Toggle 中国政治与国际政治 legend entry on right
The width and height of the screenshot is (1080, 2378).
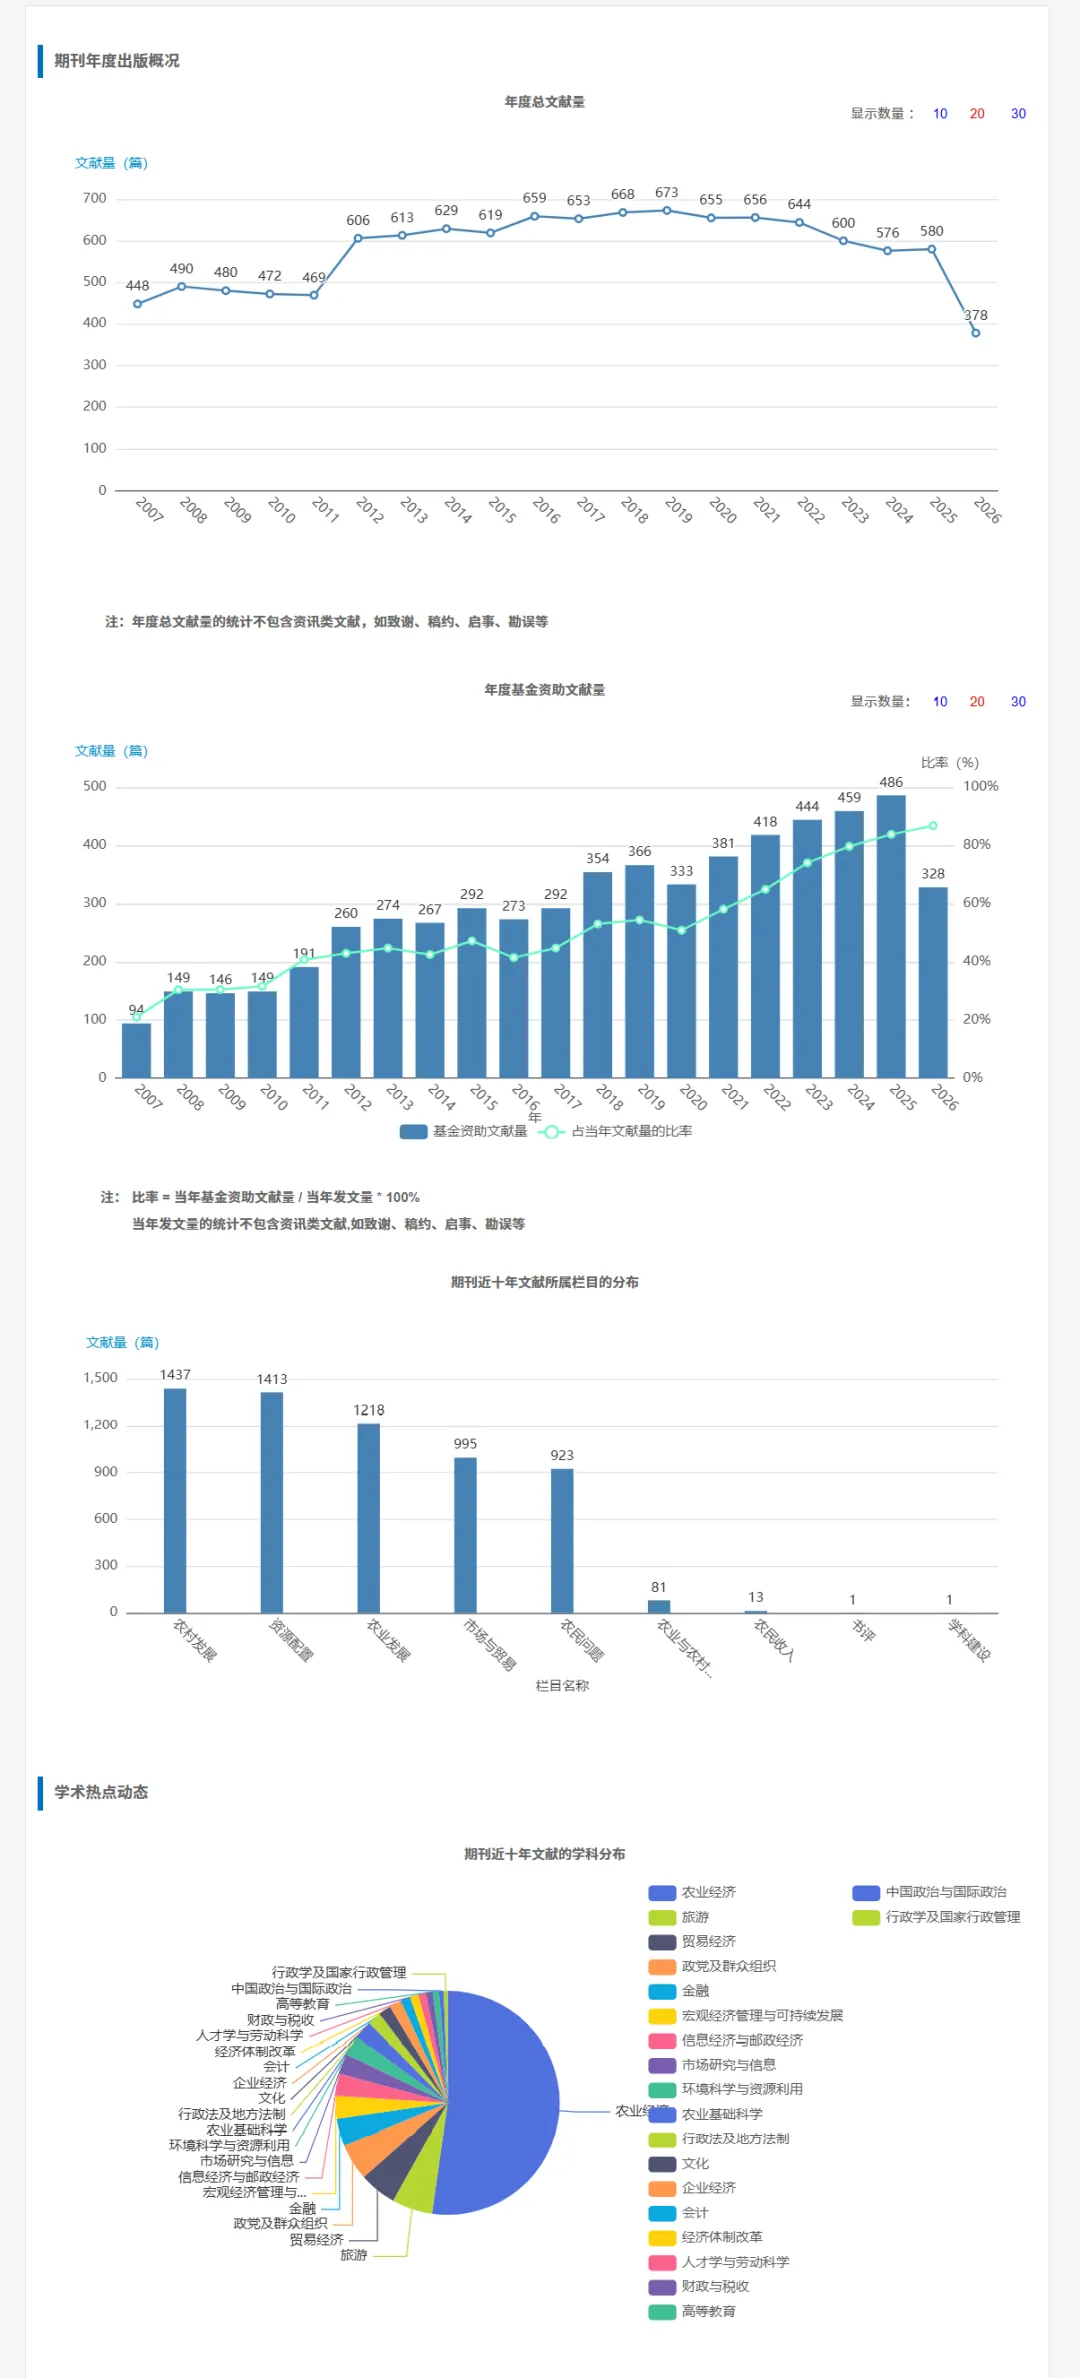coord(930,1892)
